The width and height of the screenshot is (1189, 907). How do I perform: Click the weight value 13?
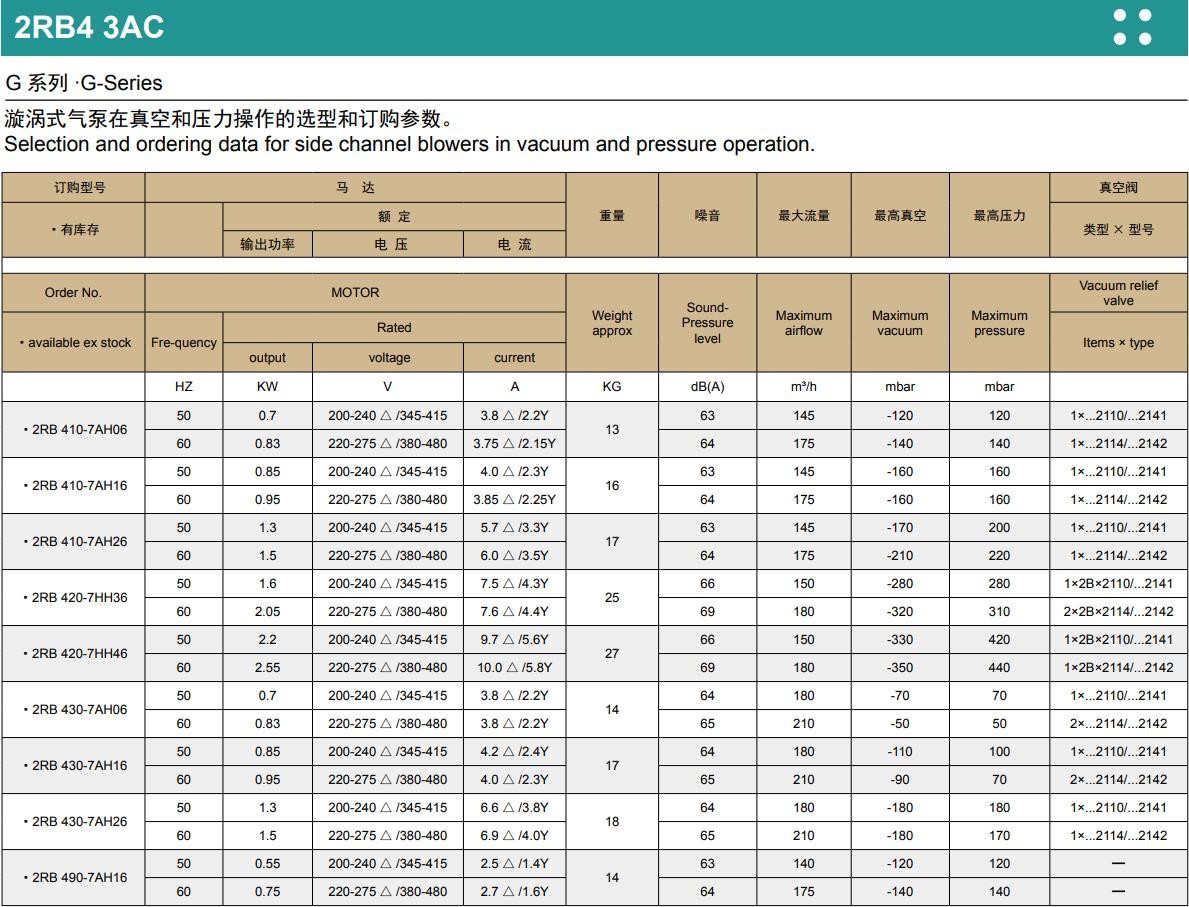click(x=612, y=429)
